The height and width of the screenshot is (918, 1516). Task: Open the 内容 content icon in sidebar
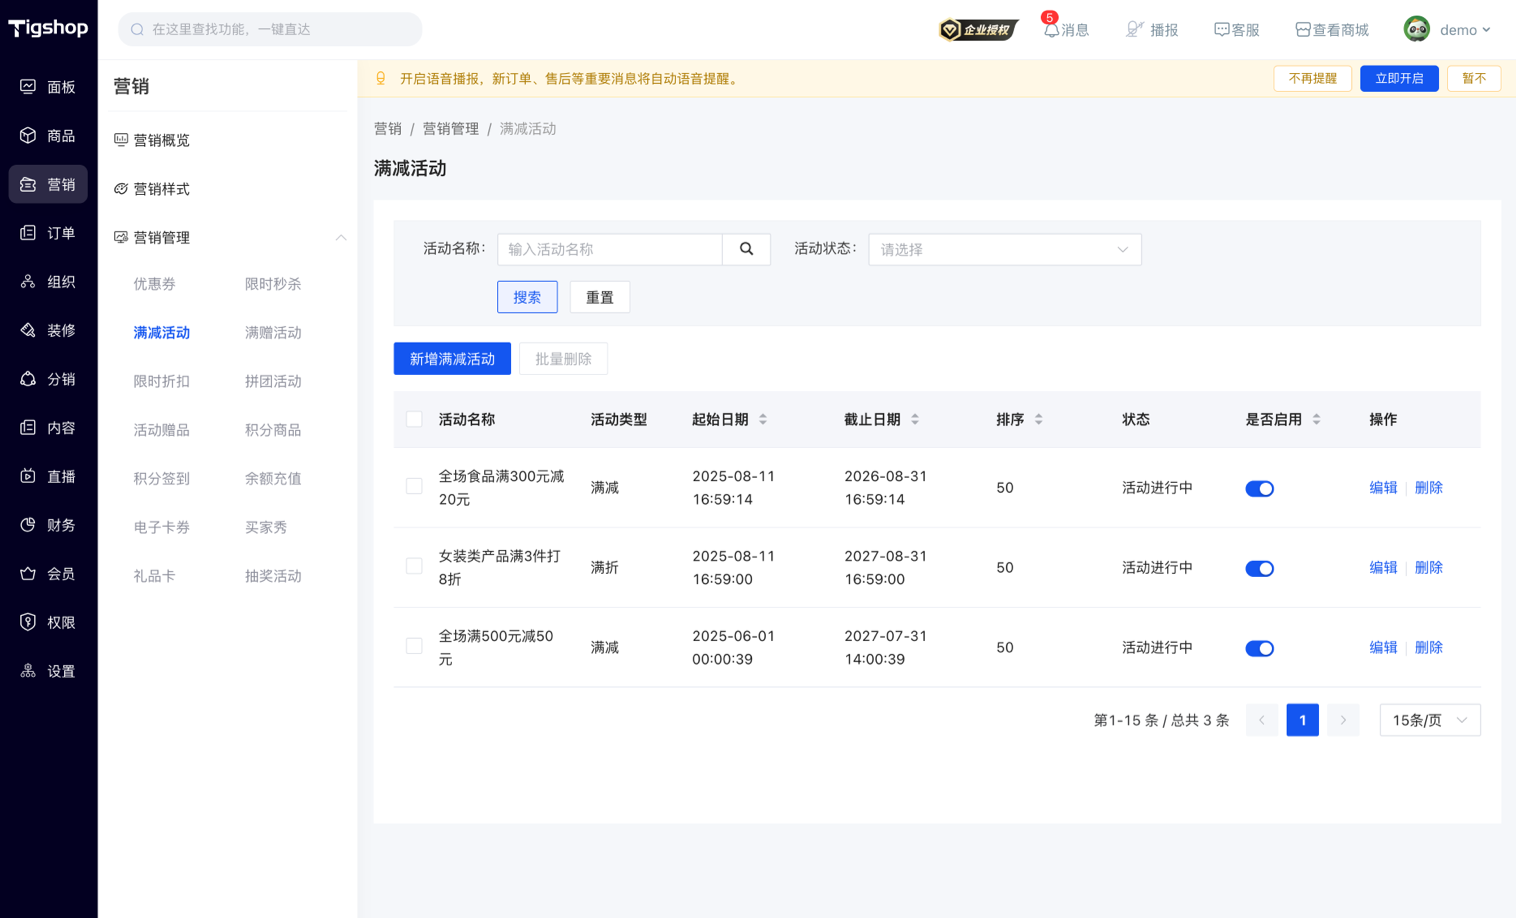tap(28, 428)
